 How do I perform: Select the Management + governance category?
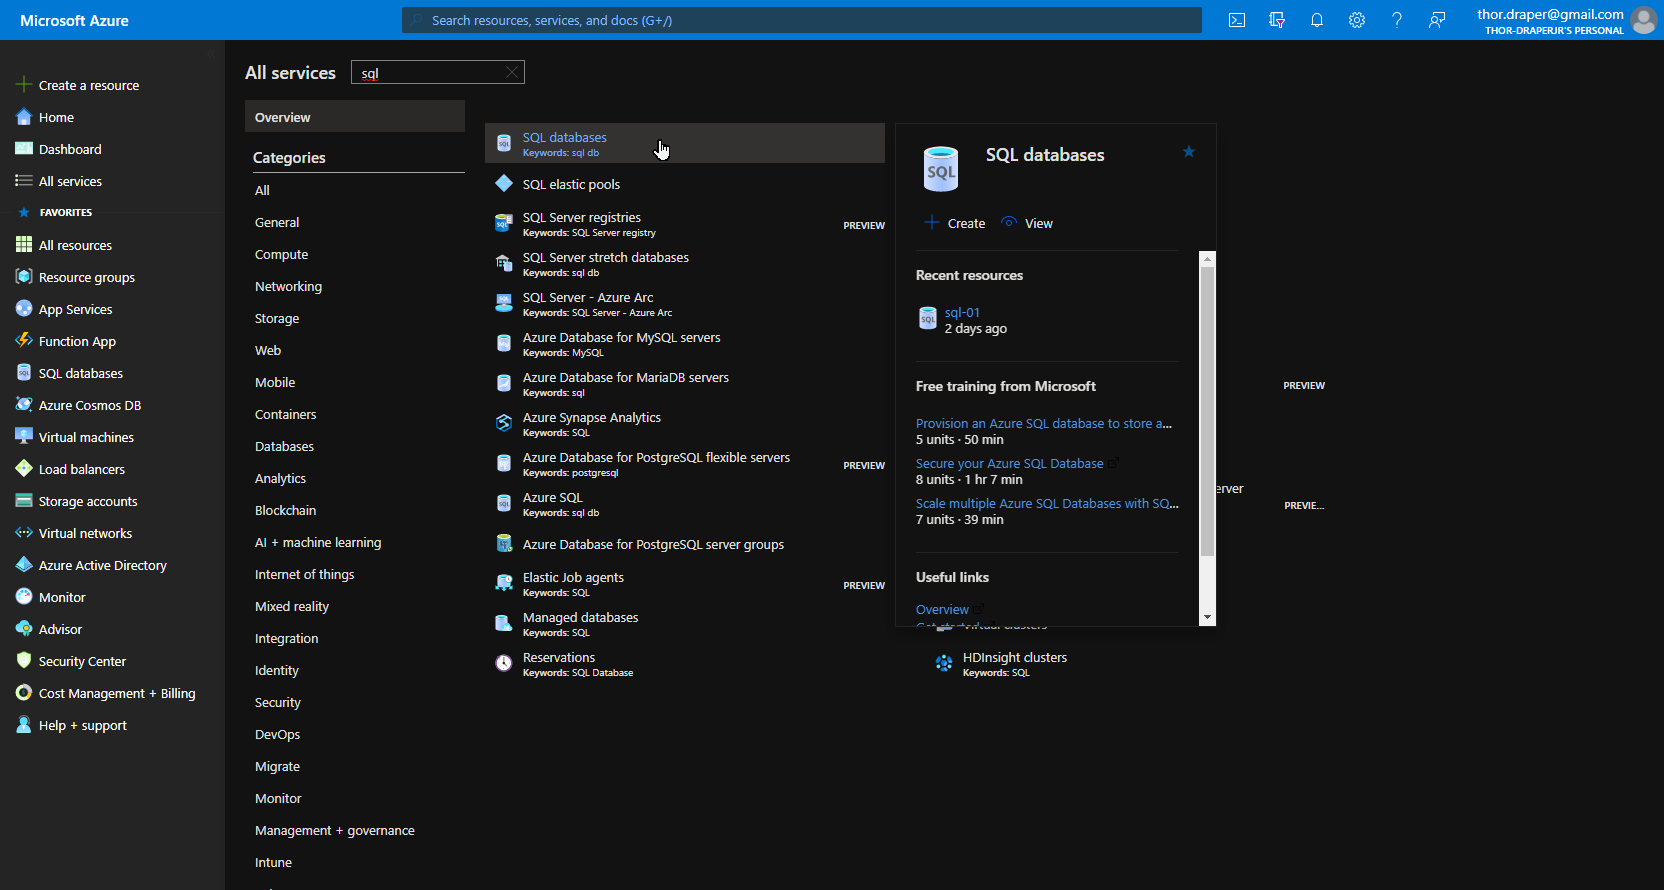click(335, 830)
